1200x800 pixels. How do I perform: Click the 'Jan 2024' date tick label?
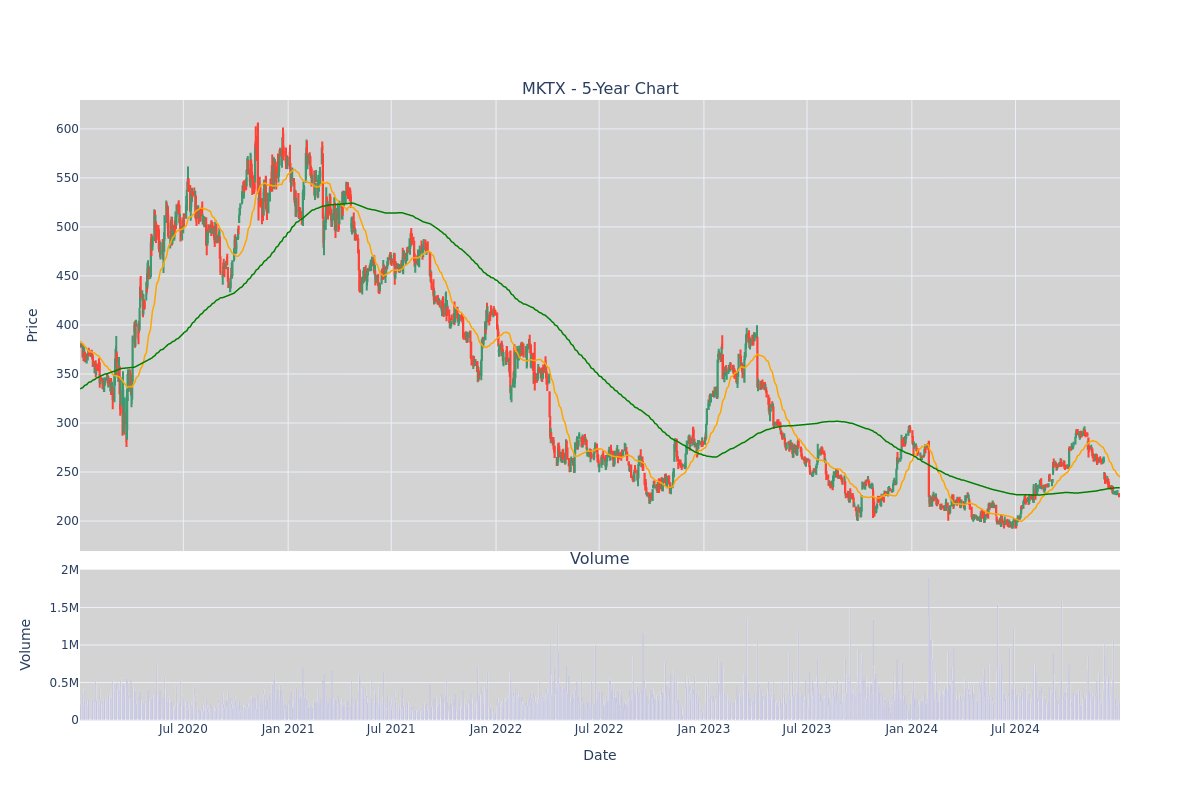pos(912,729)
